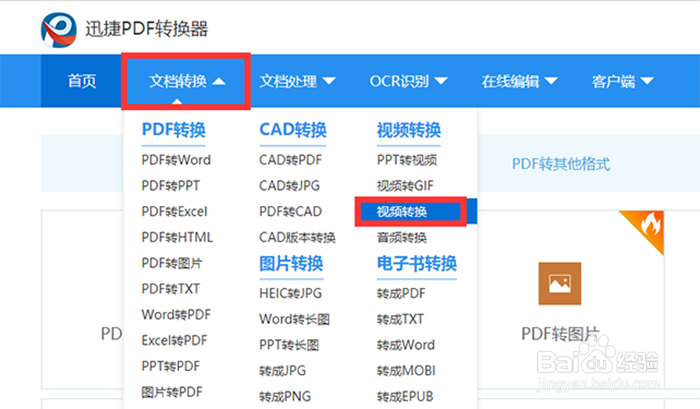The image size is (700, 409).
Task: Open Word转PDF converter
Action: 176,315
